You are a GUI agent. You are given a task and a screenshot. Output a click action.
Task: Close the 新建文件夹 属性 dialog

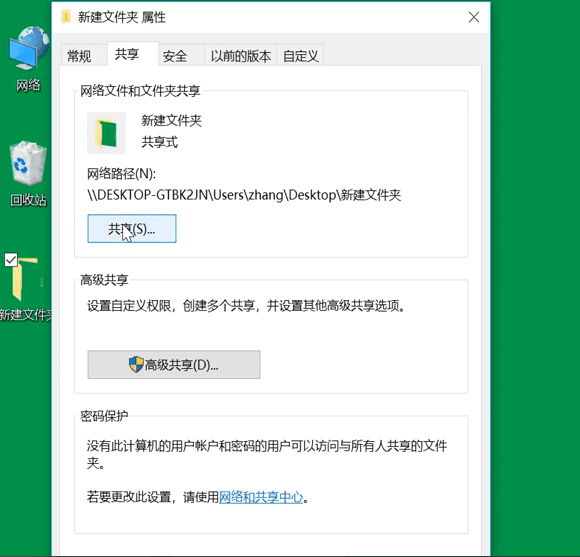[x=474, y=17]
